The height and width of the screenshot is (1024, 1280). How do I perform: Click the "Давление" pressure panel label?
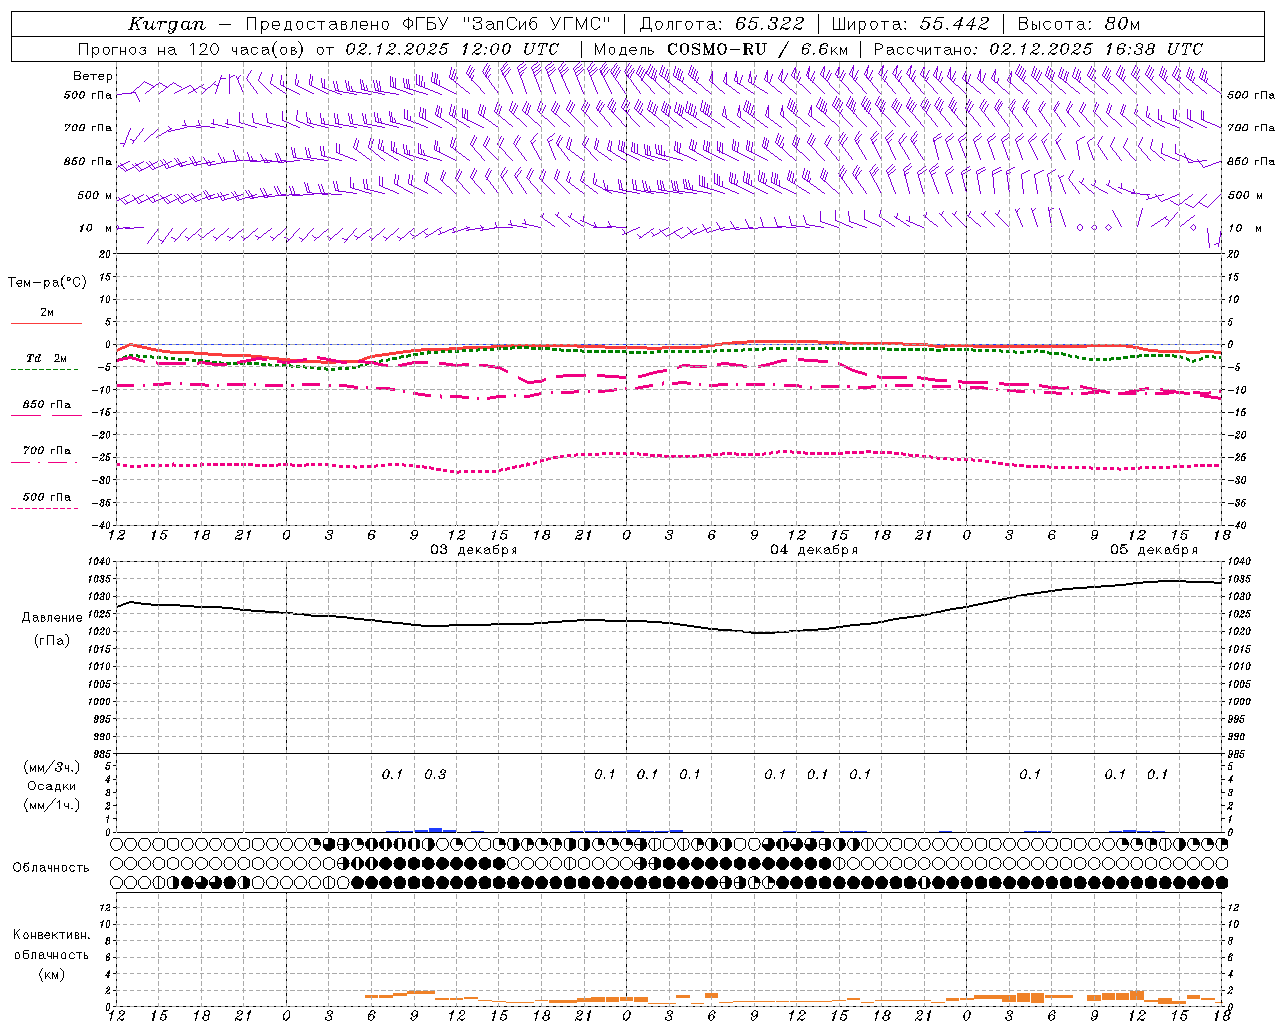pyautogui.click(x=50, y=618)
